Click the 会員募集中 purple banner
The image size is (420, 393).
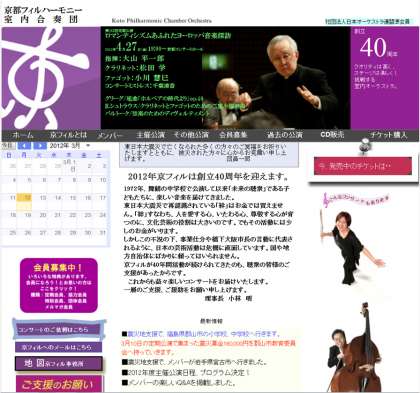[59, 286]
